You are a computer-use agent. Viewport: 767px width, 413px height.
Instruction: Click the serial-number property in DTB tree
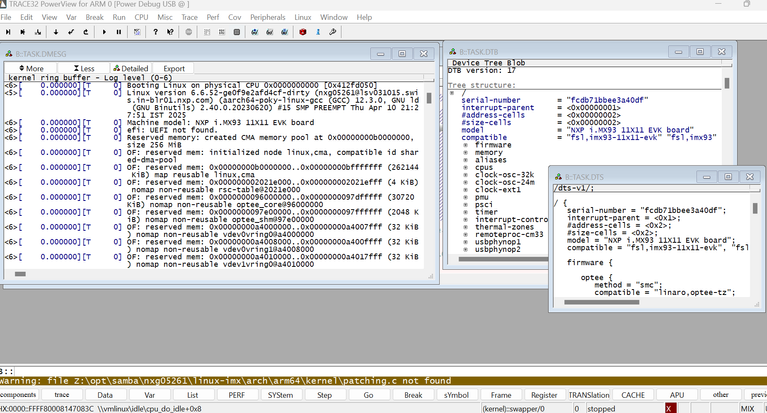click(491, 100)
